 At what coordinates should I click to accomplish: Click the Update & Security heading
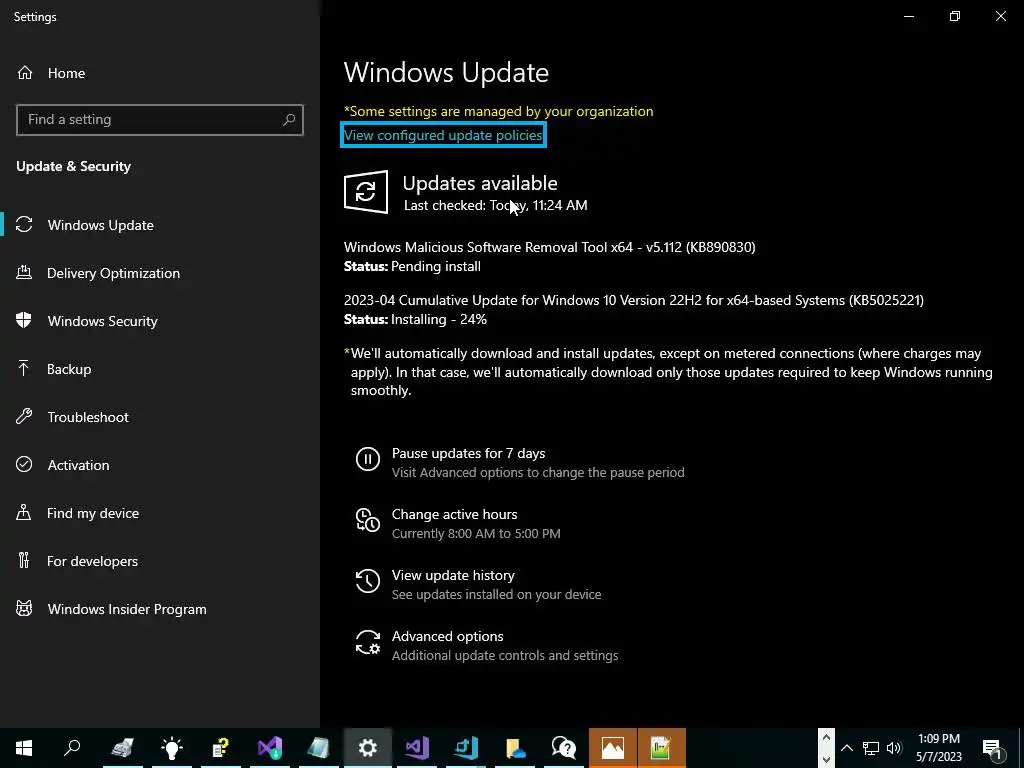click(74, 167)
